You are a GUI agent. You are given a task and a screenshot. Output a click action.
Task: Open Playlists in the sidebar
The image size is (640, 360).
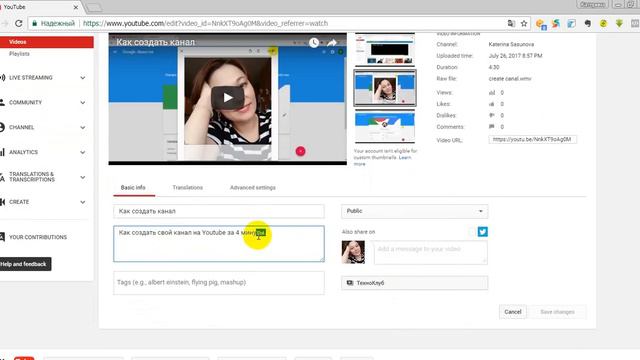tap(19, 54)
